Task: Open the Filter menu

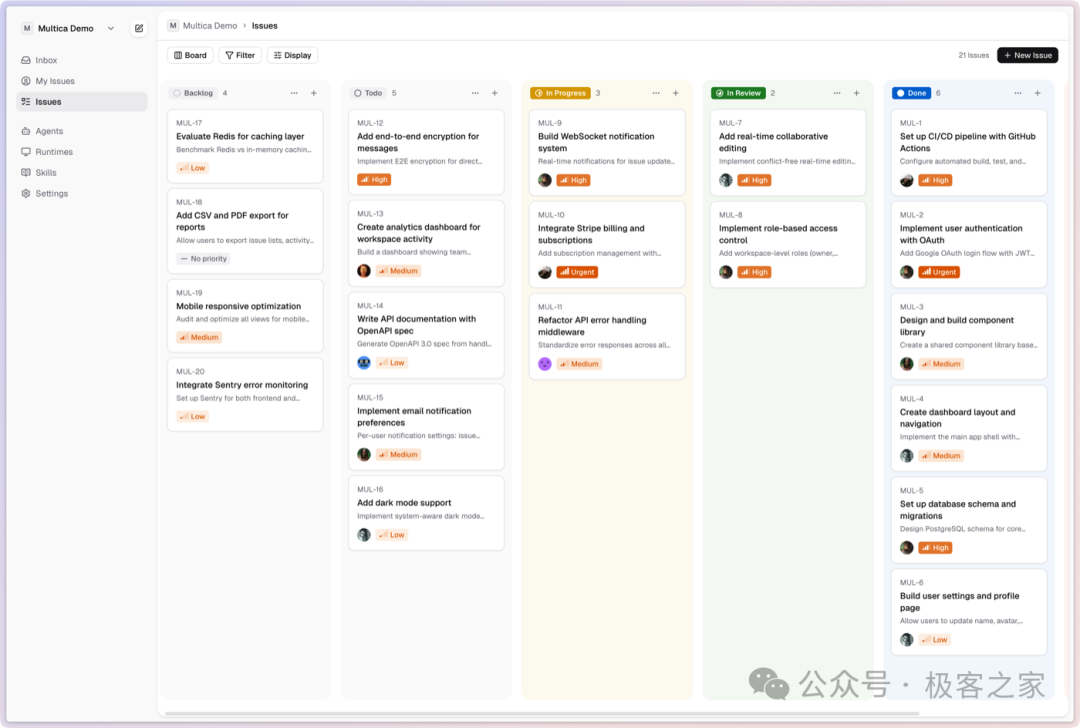Action: tap(240, 55)
